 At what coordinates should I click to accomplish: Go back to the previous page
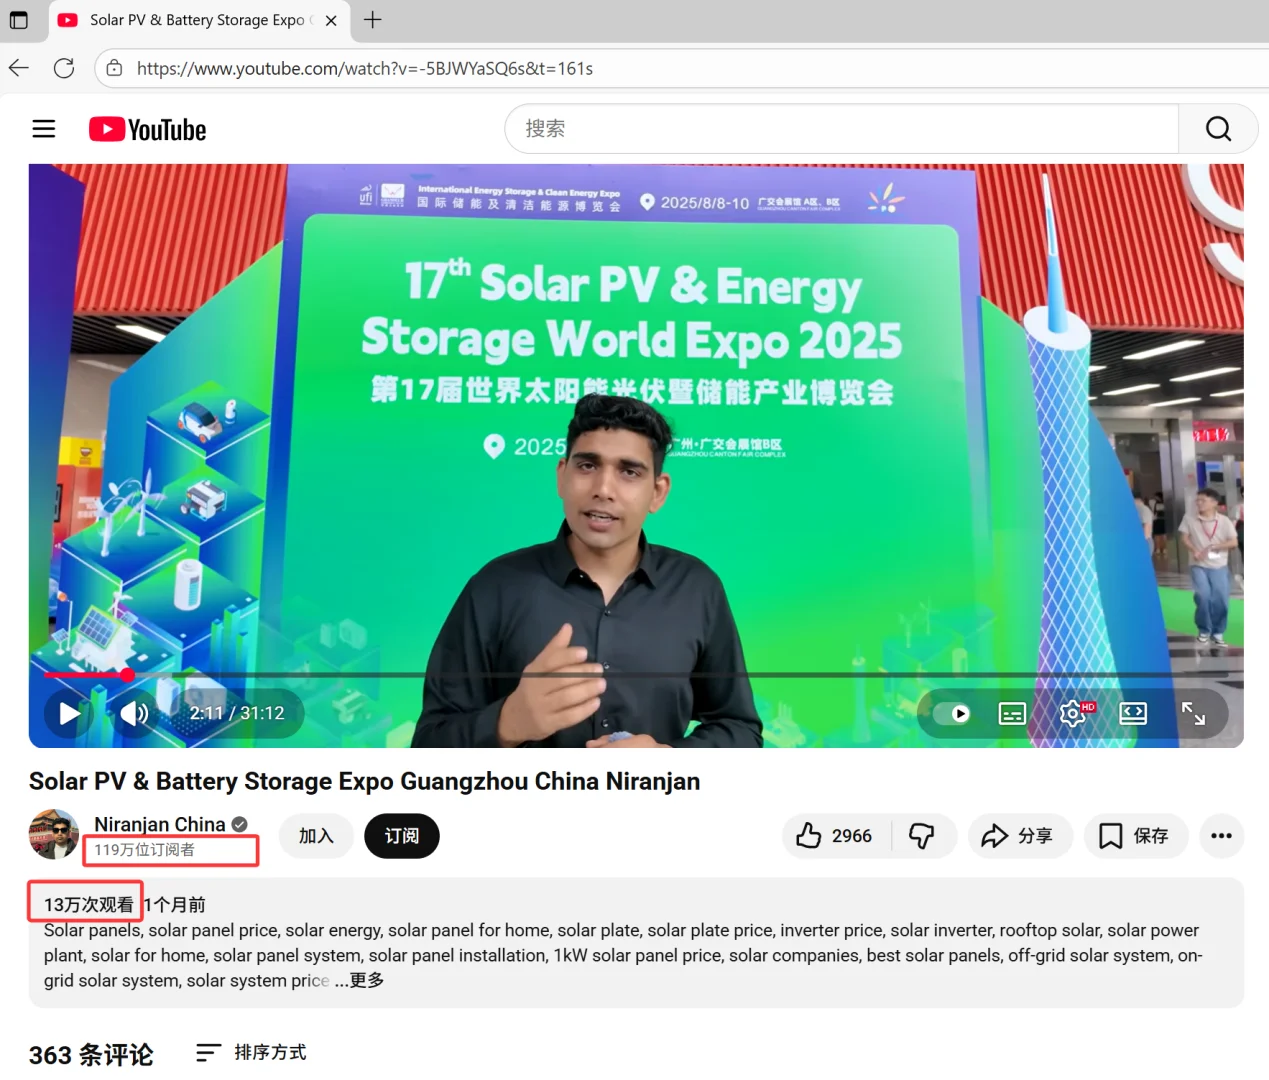coord(19,68)
